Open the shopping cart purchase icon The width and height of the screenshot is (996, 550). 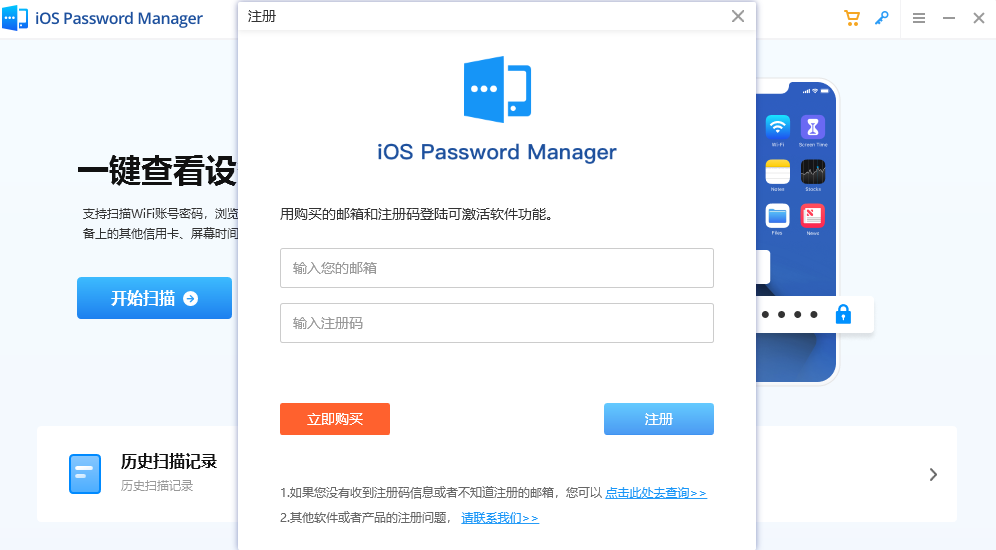851,18
